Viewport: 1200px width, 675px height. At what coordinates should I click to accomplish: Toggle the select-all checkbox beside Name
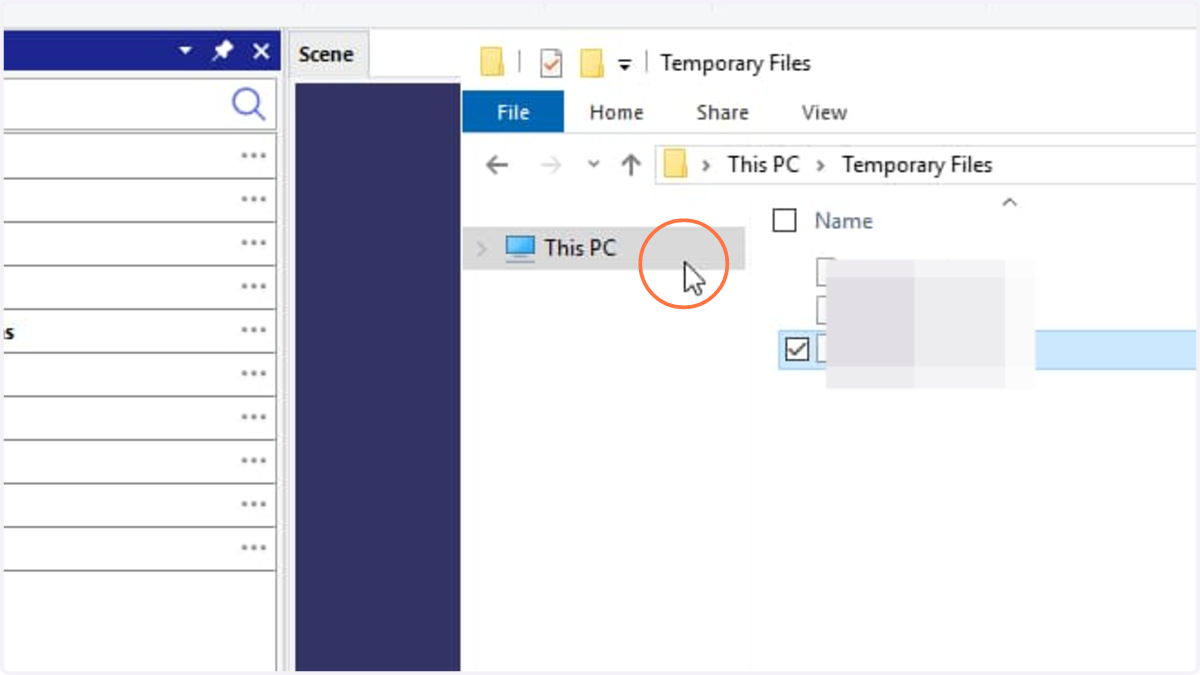pyautogui.click(x=785, y=220)
